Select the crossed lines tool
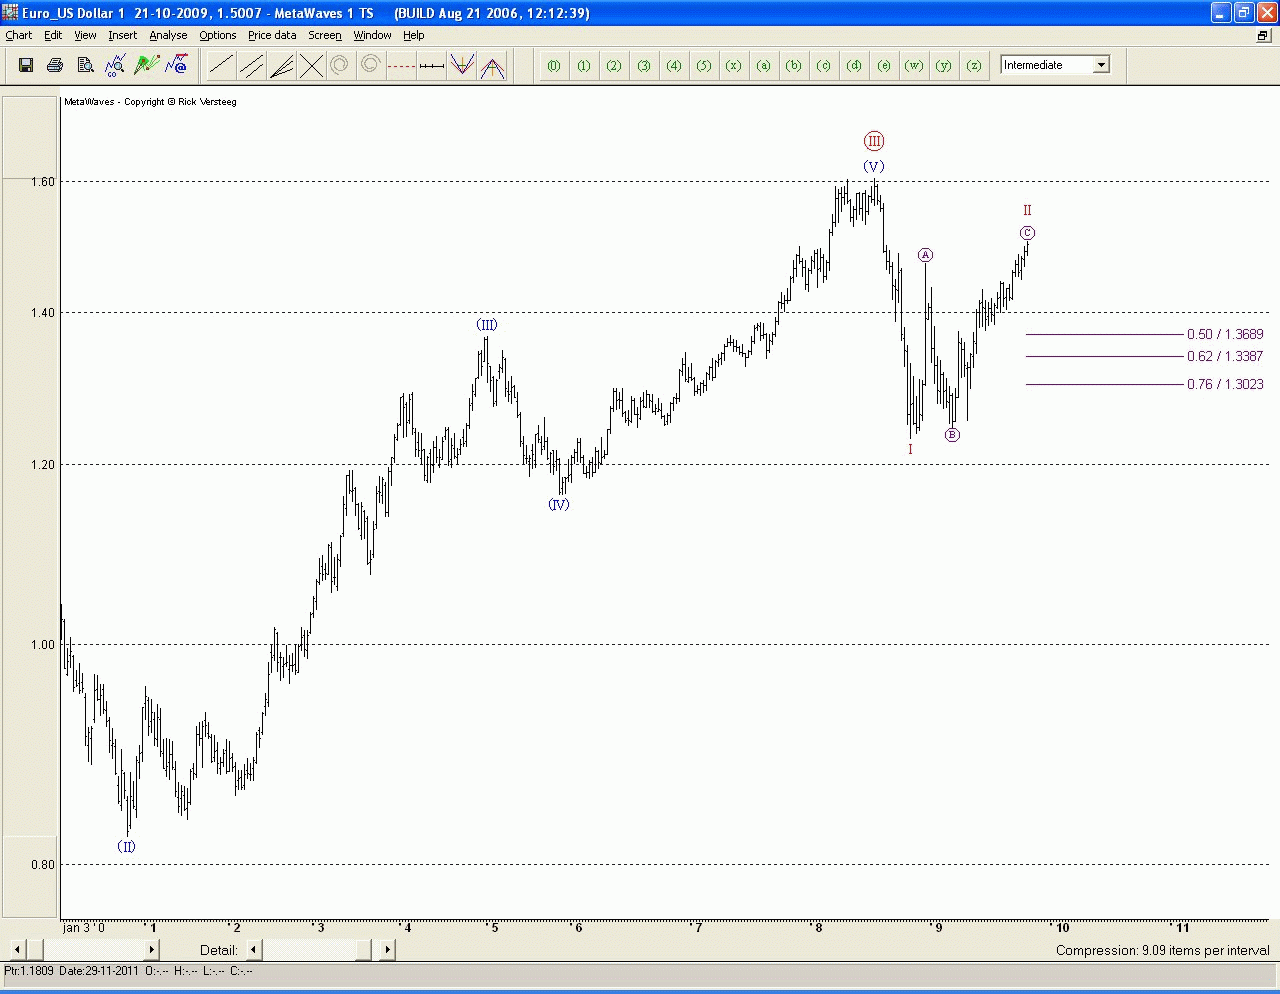The image size is (1280, 994). pos(311,66)
